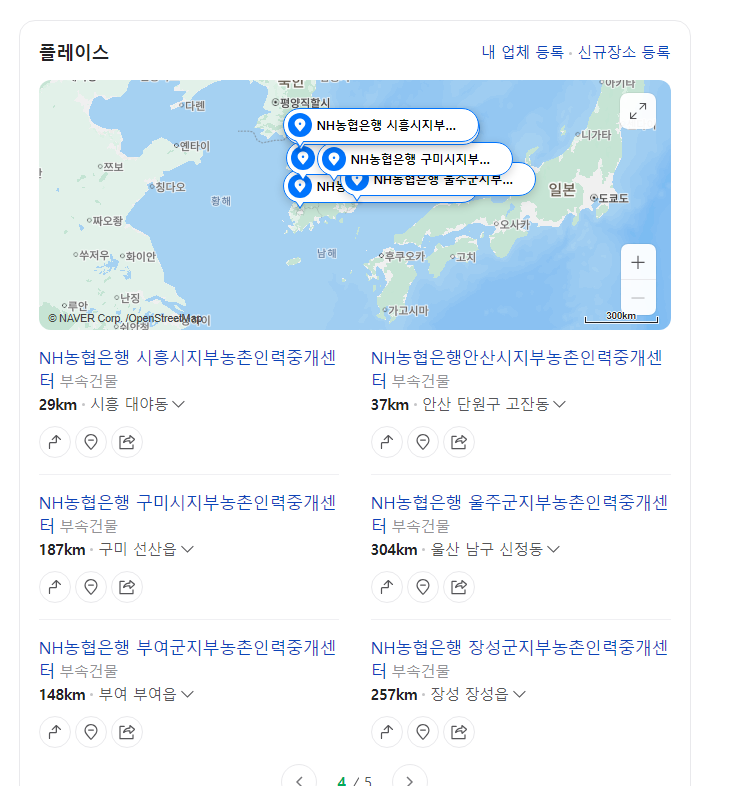Show 울주군지부 location pin on map

[423, 587]
